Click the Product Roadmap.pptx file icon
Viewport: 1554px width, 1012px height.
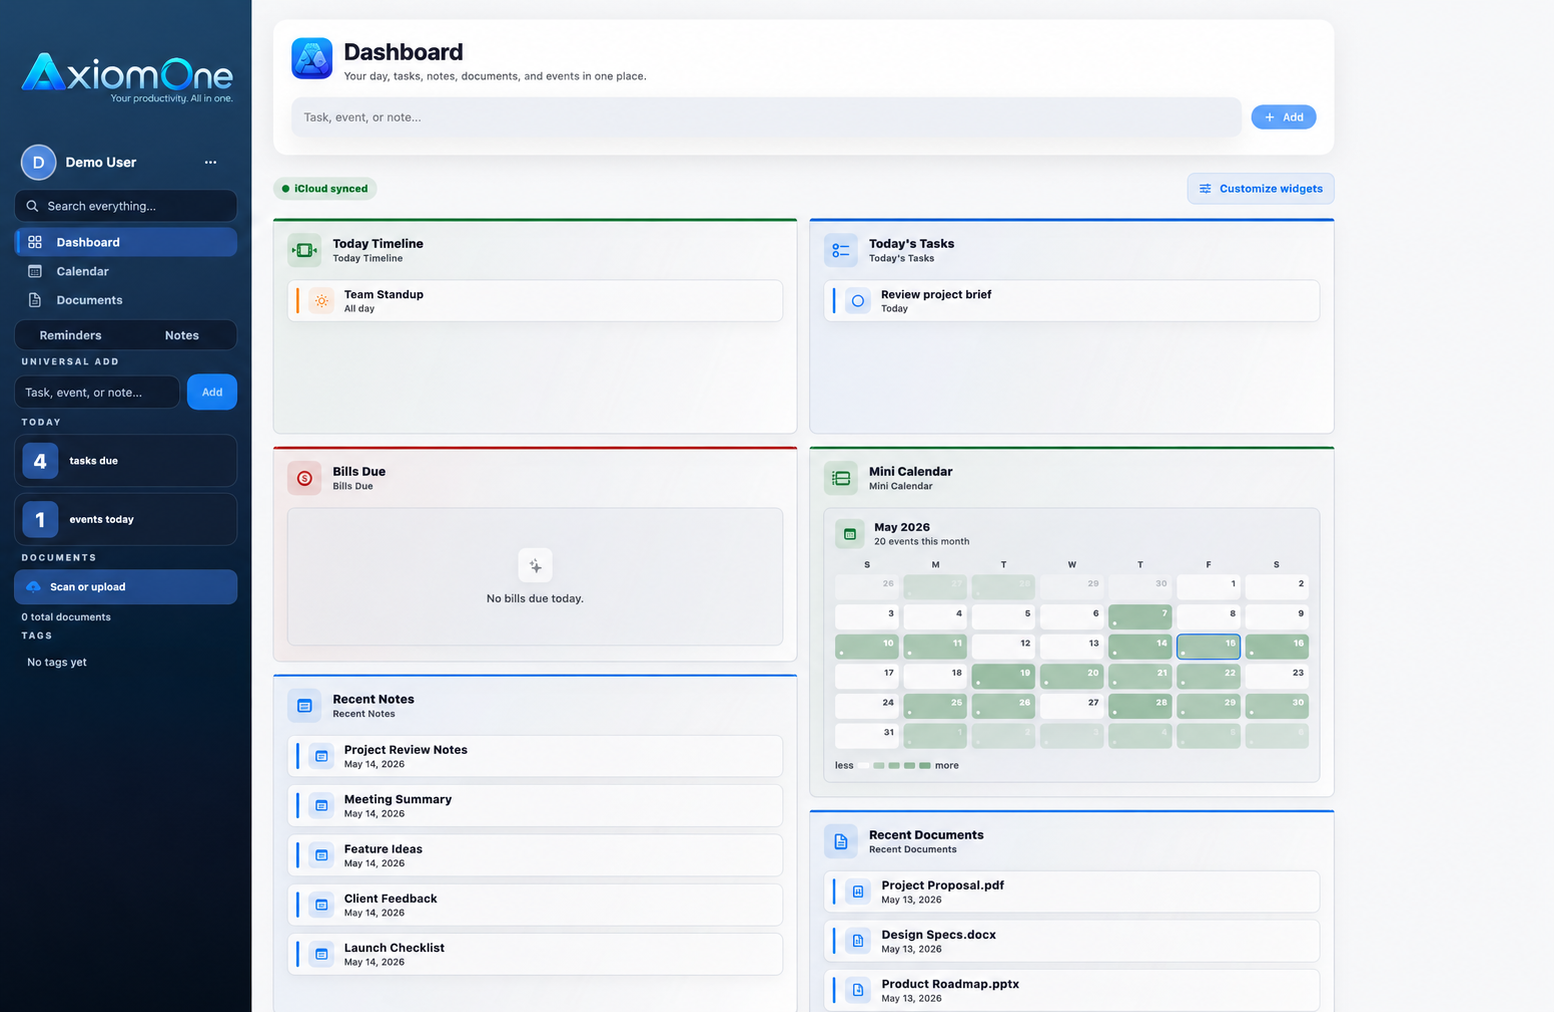(x=858, y=990)
